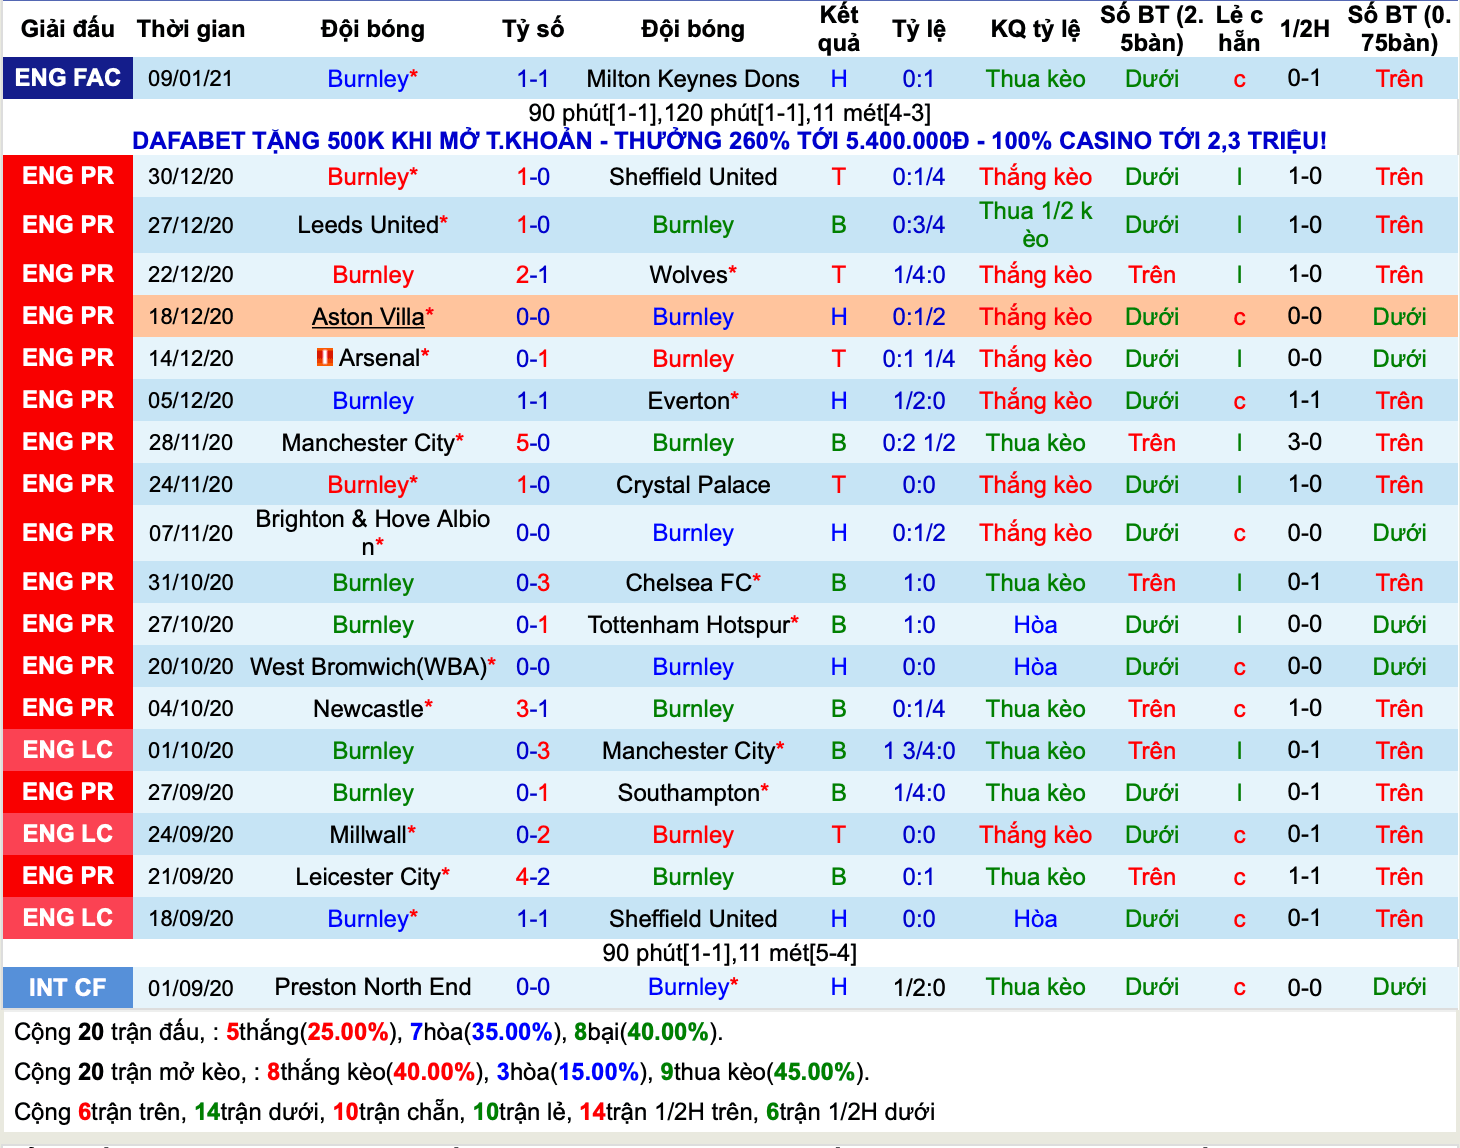Select the Tỷ số column header
Image resolution: width=1460 pixels, height=1148 pixels.
point(533,29)
